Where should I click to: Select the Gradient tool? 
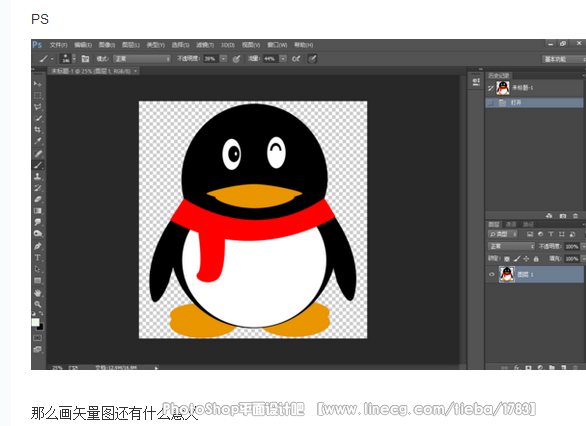(x=37, y=211)
